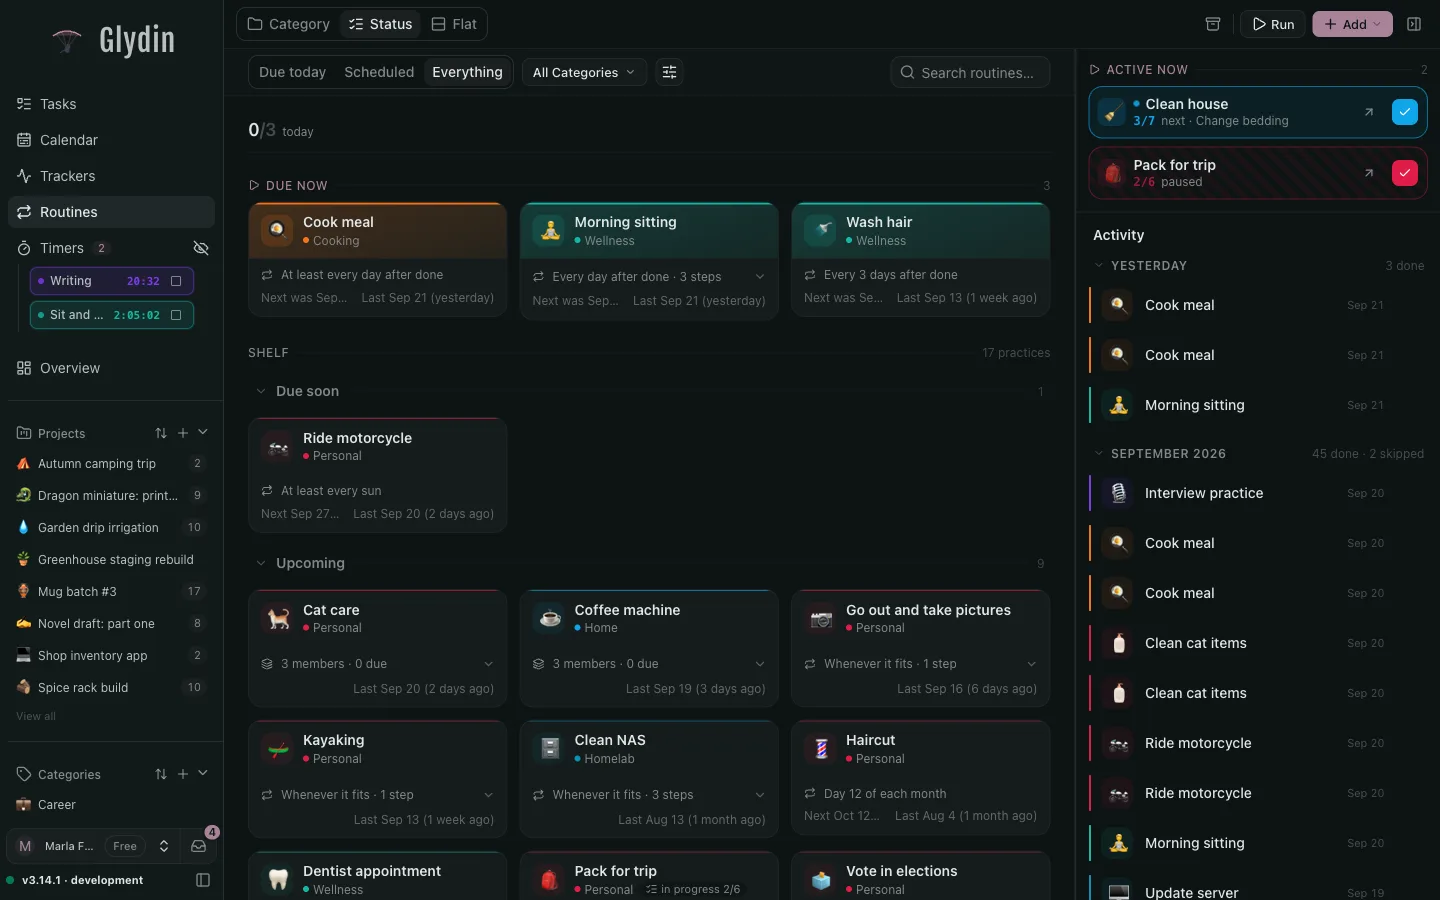The image size is (1440, 900).
Task: Check off Clean house current step
Action: [1404, 112]
